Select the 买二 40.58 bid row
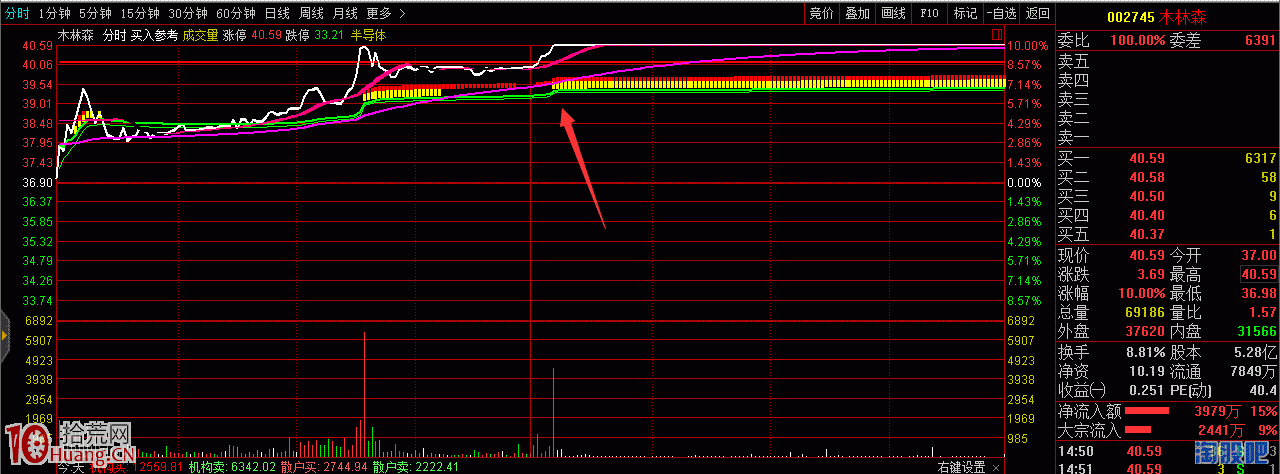This screenshot has width=1280, height=474. [x=1168, y=177]
